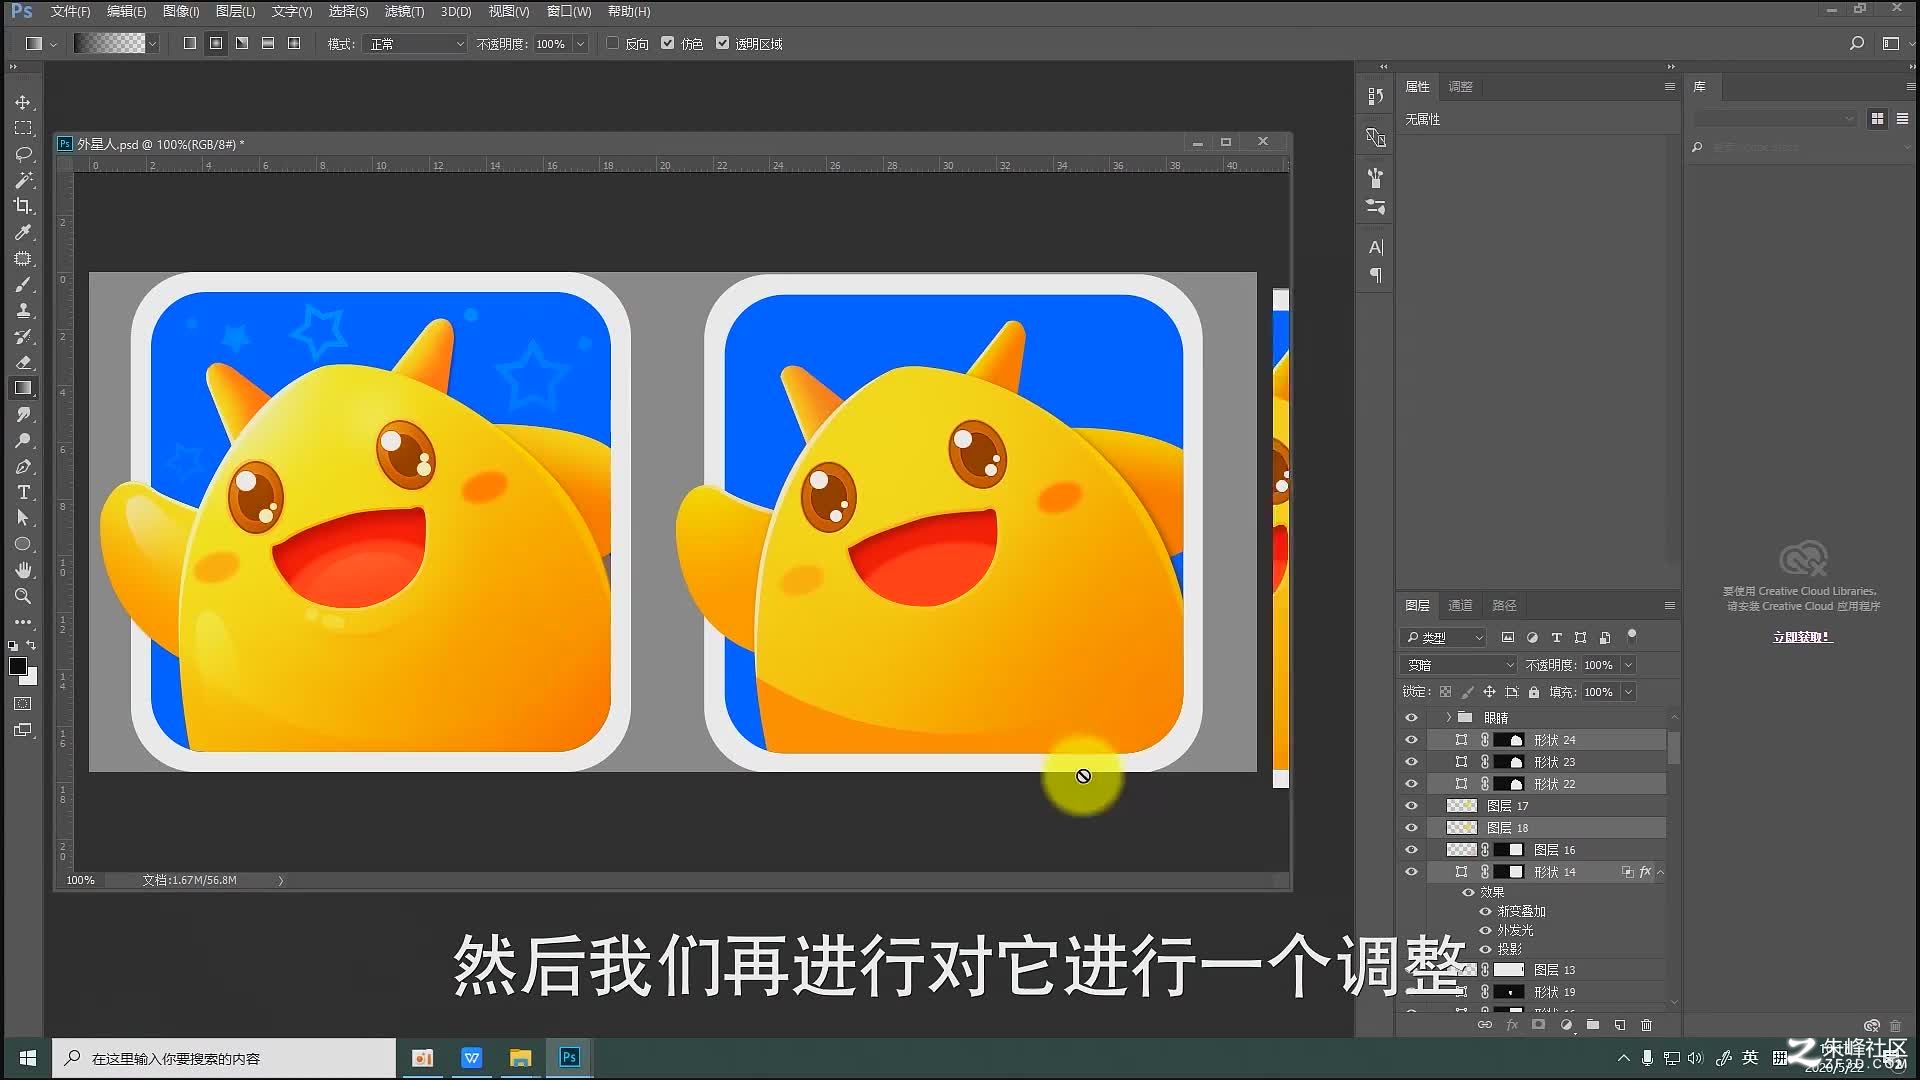Select the Hand tool
The height and width of the screenshot is (1080, 1920).
23,570
